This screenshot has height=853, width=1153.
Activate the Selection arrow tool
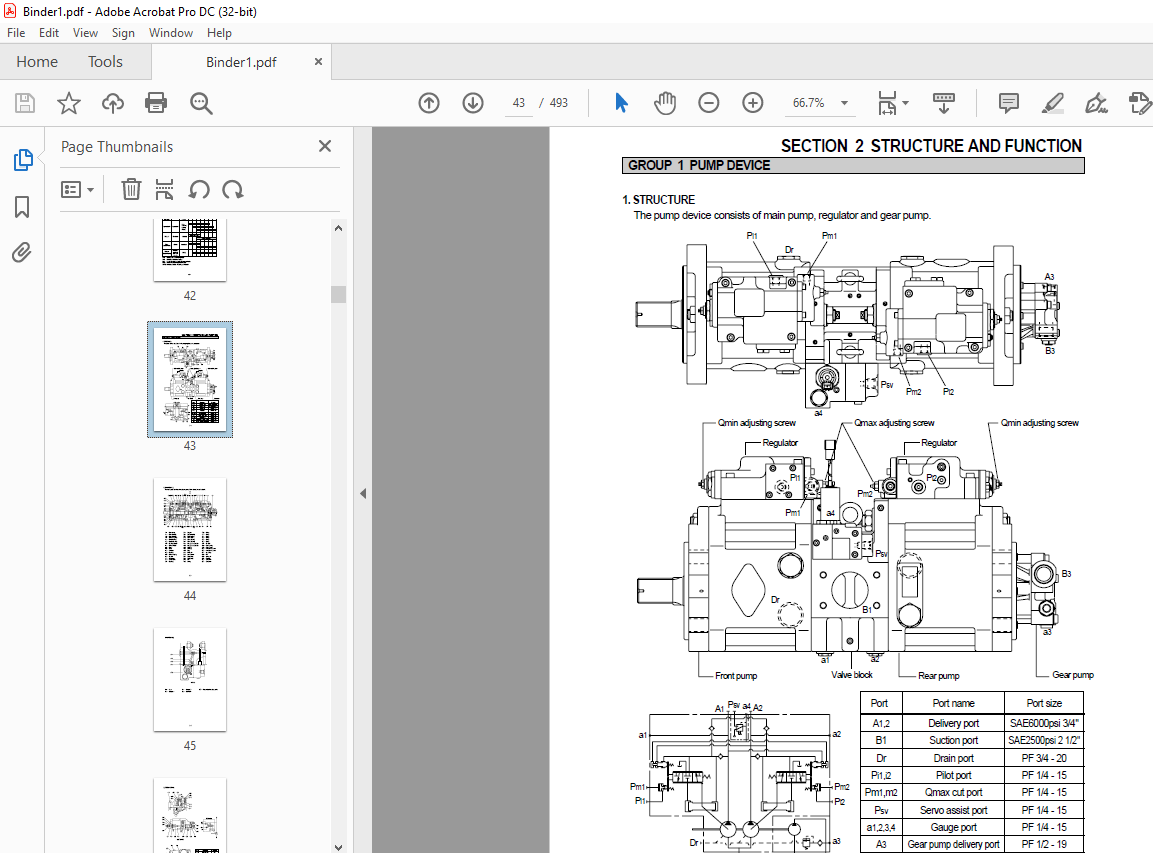pos(621,103)
